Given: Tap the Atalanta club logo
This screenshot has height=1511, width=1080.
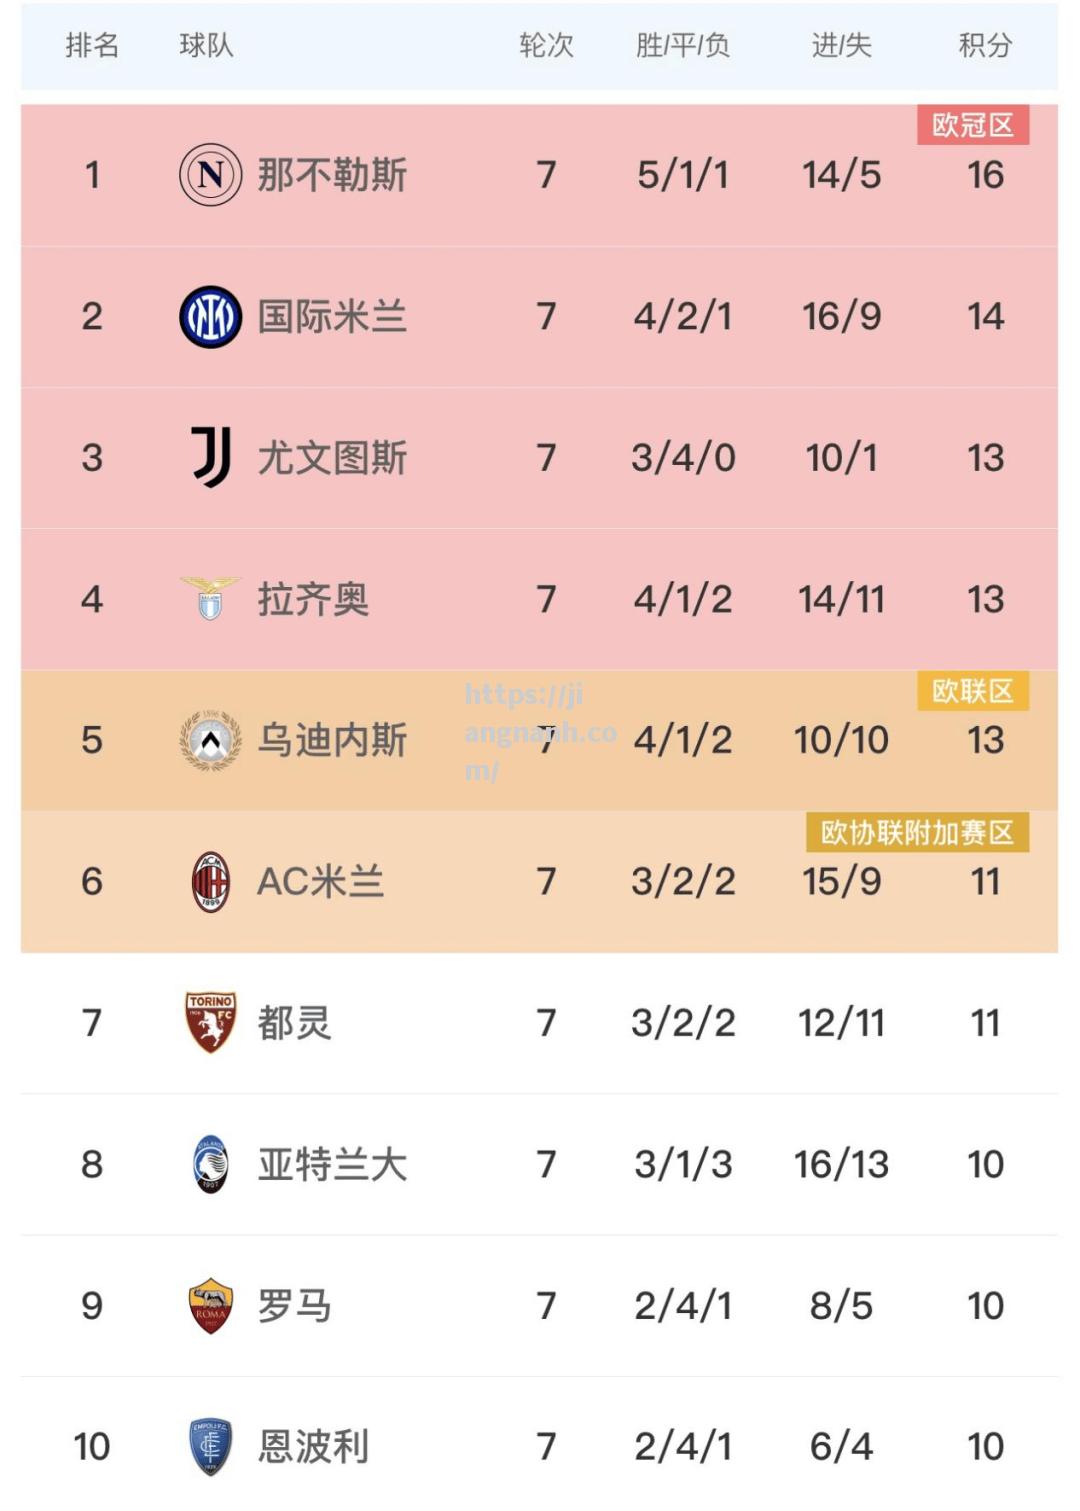Looking at the screenshot, I should point(210,1164).
